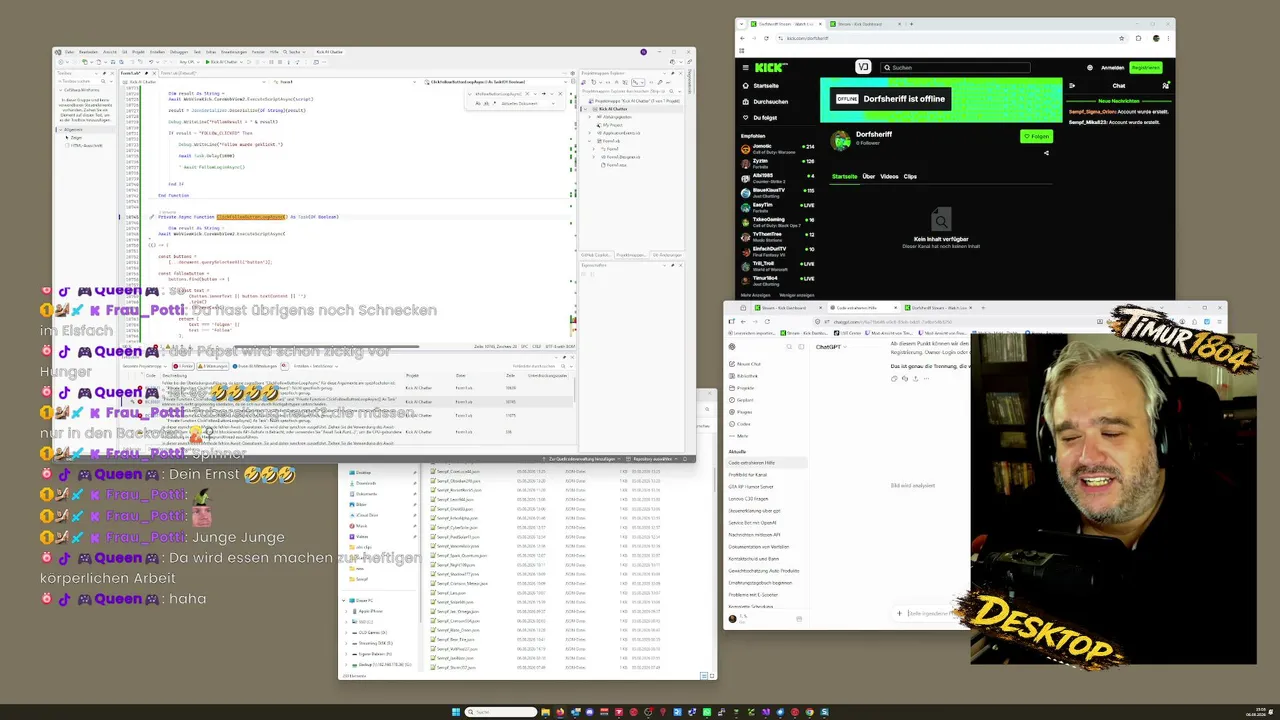This screenshot has width=1280, height=720.
Task: Click the Visual Studio Suche box
Action: tap(295, 52)
